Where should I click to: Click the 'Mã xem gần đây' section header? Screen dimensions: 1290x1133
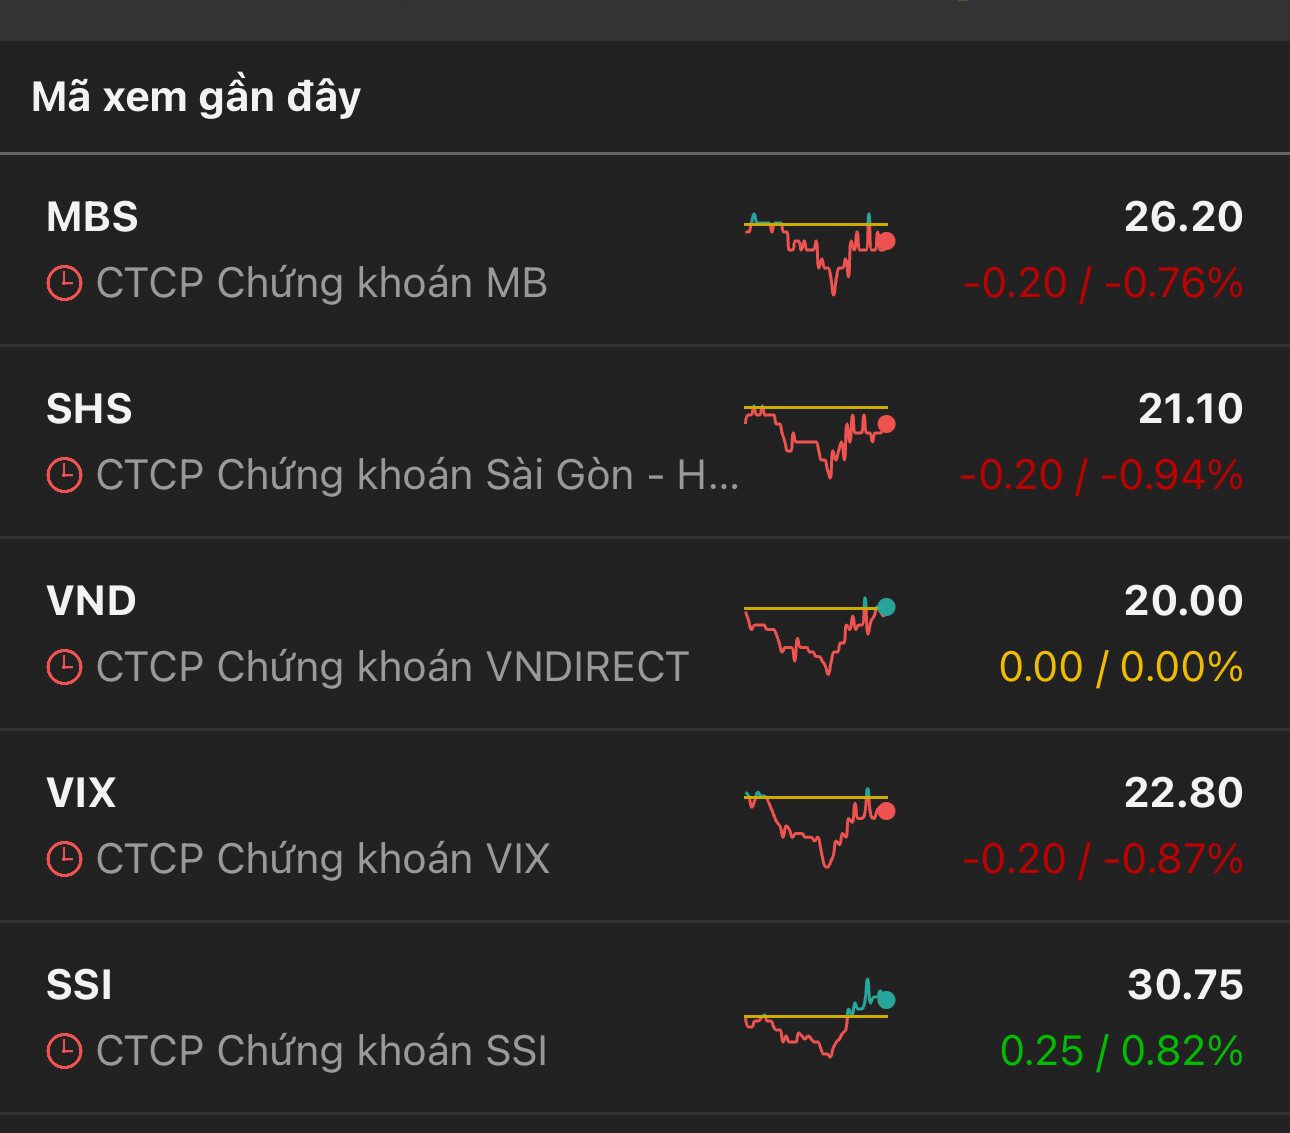[196, 97]
